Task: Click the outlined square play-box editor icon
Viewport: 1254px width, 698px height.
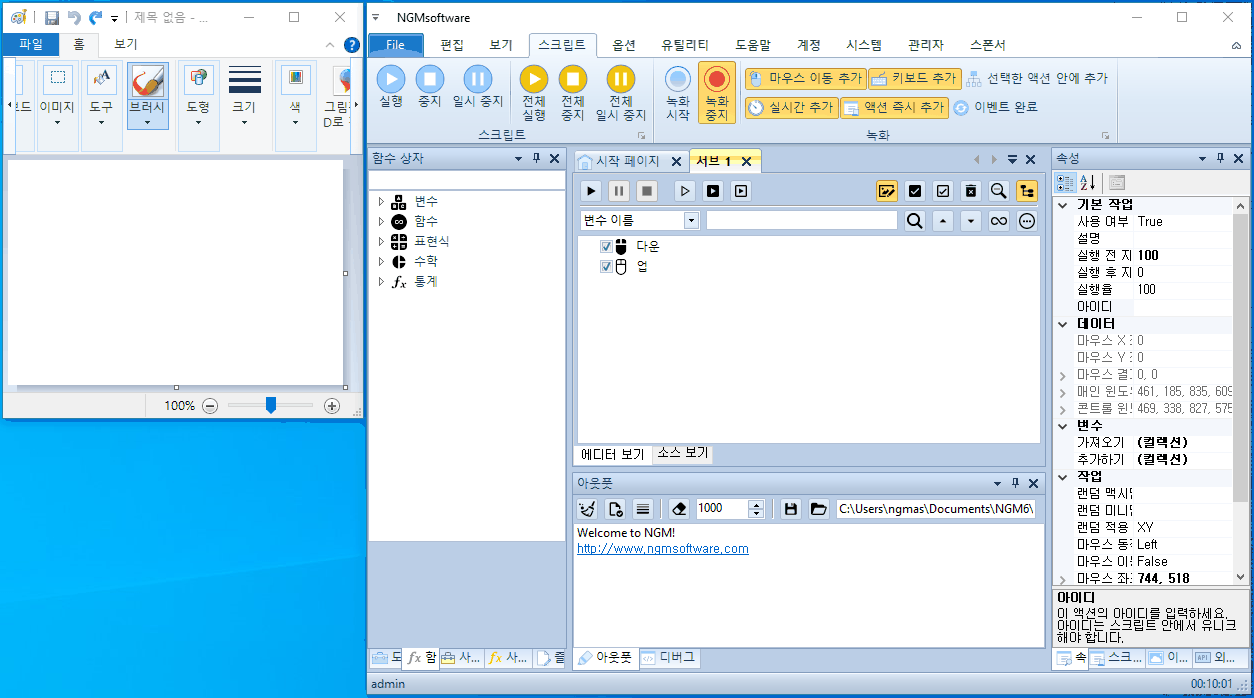Action: coord(741,191)
